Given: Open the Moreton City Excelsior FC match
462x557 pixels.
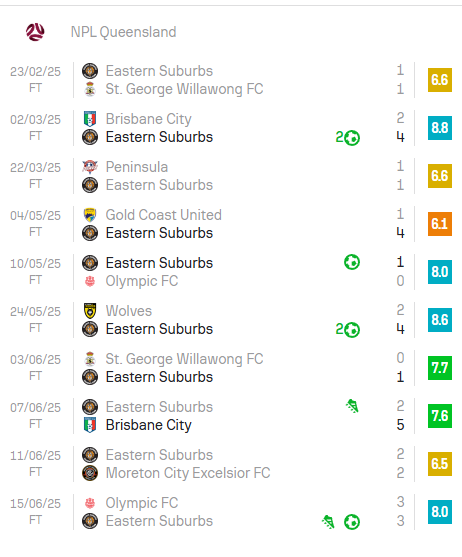Looking at the screenshot, I should click(231, 464).
